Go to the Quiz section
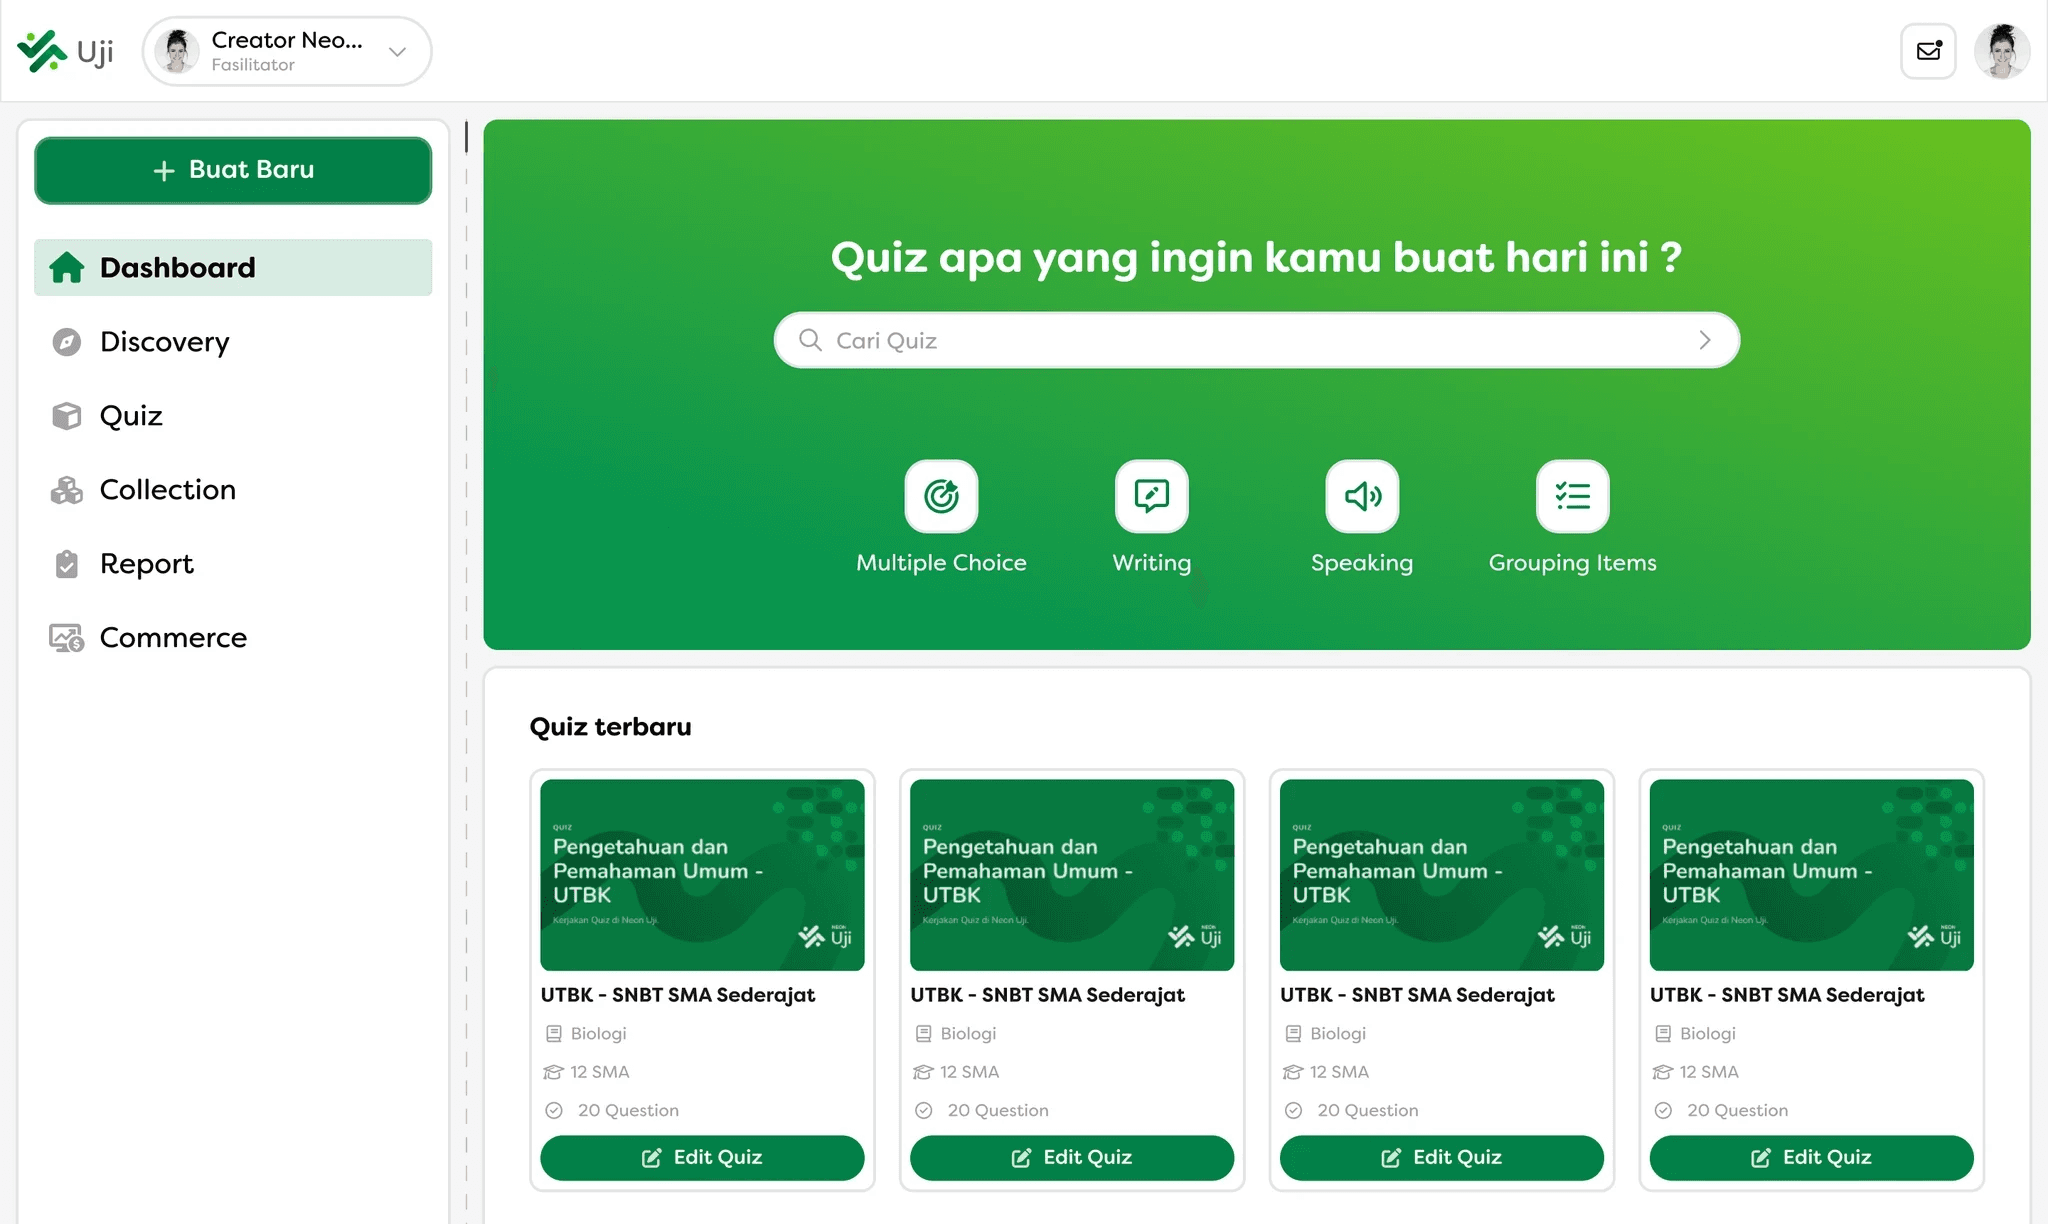2048x1224 pixels. 131,416
